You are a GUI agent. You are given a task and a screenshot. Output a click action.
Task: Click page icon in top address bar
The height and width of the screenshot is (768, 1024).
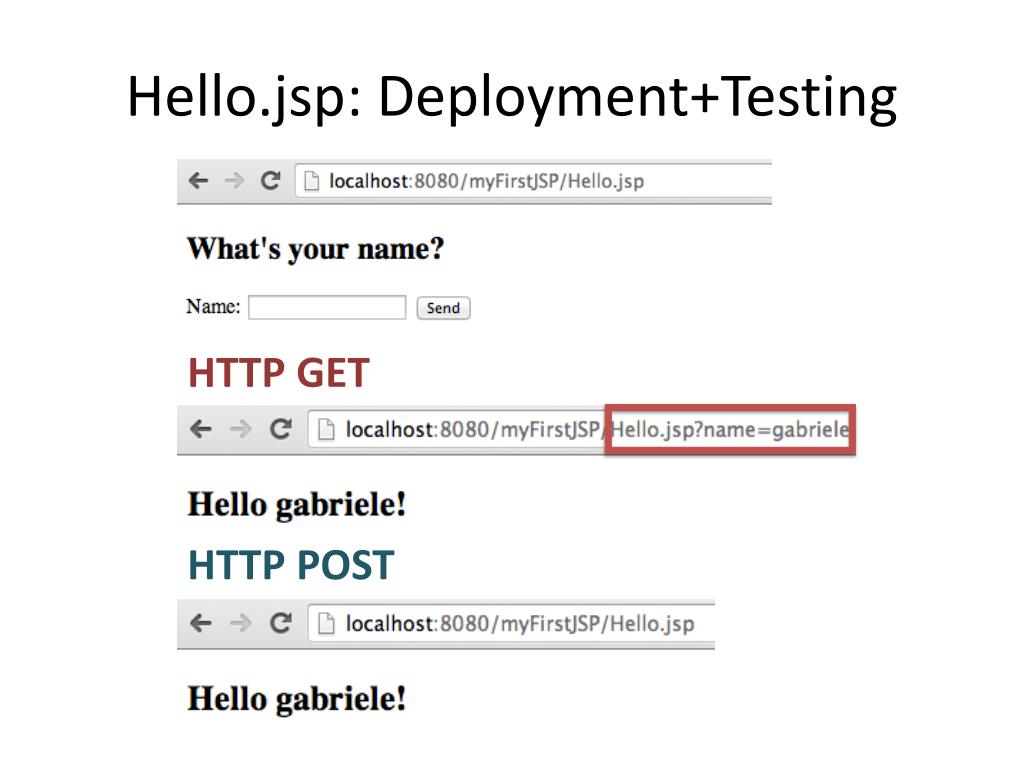coord(312,181)
